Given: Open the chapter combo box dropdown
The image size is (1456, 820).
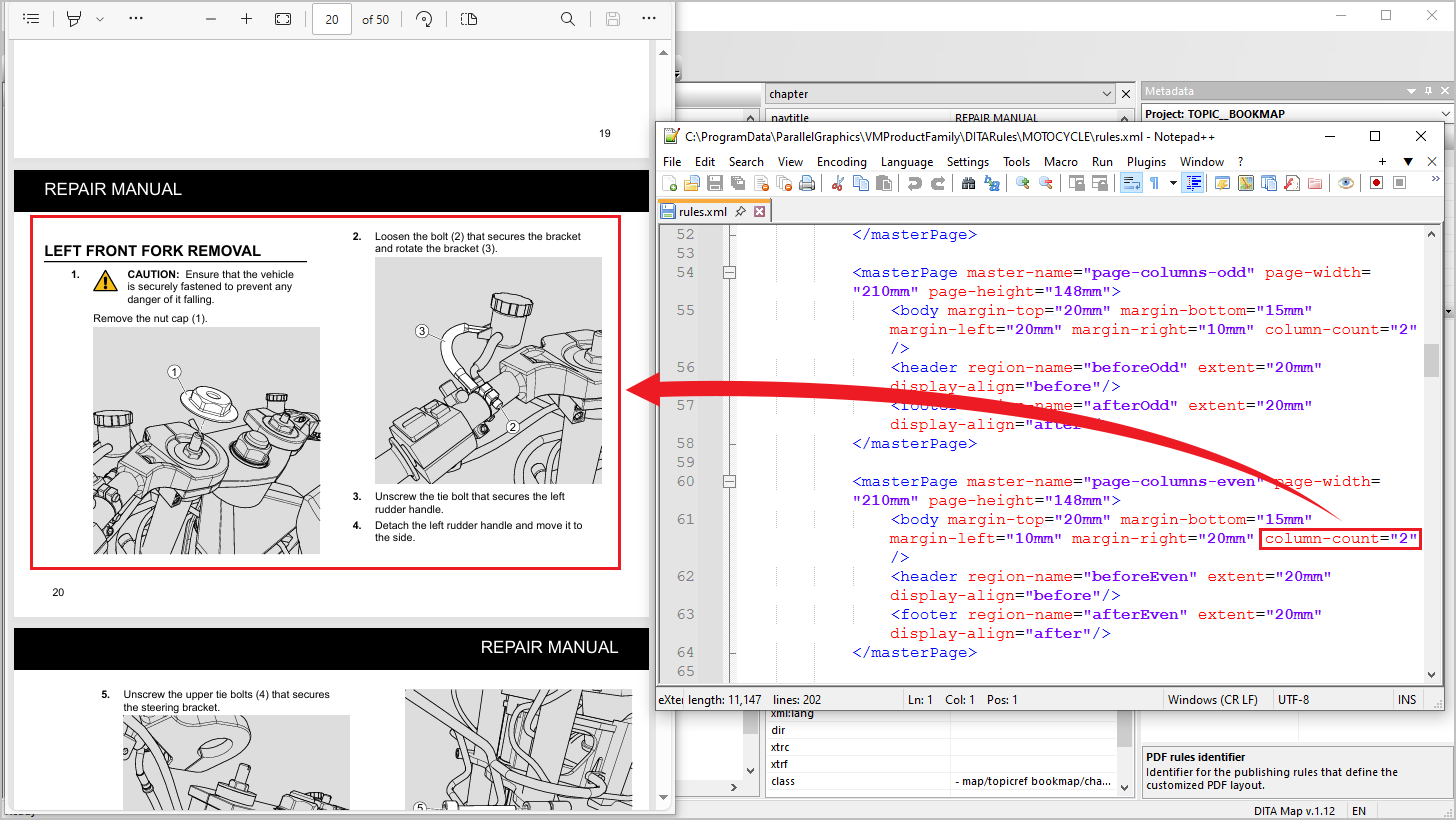Looking at the screenshot, I should coord(1108,93).
